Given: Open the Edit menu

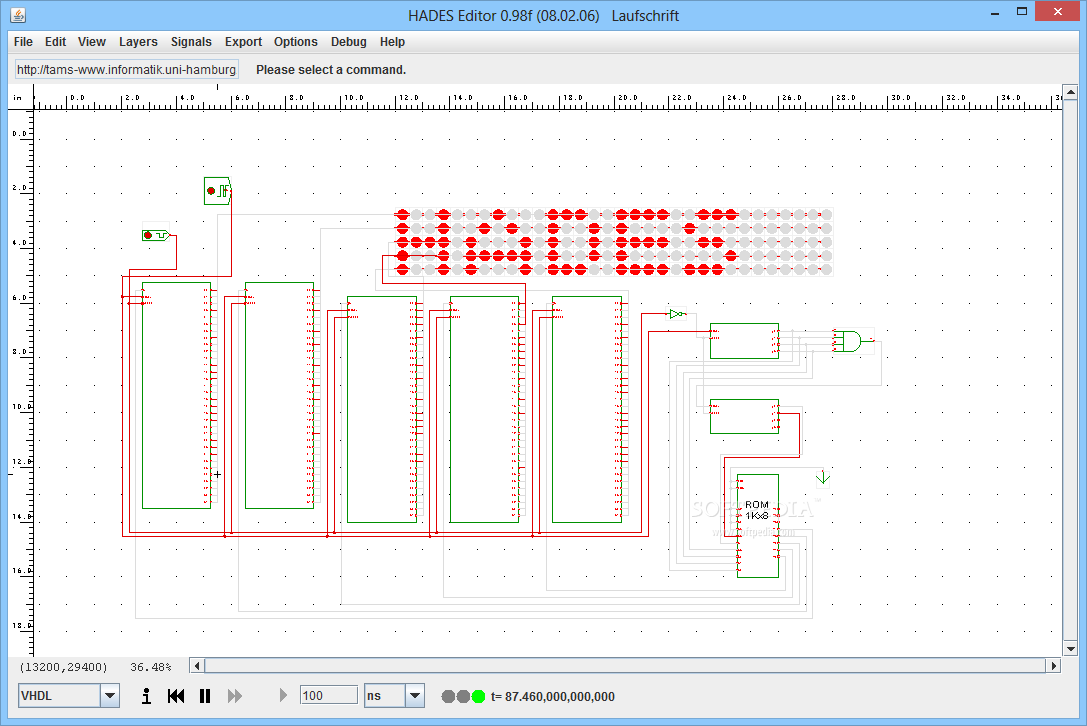Looking at the screenshot, I should click(55, 42).
